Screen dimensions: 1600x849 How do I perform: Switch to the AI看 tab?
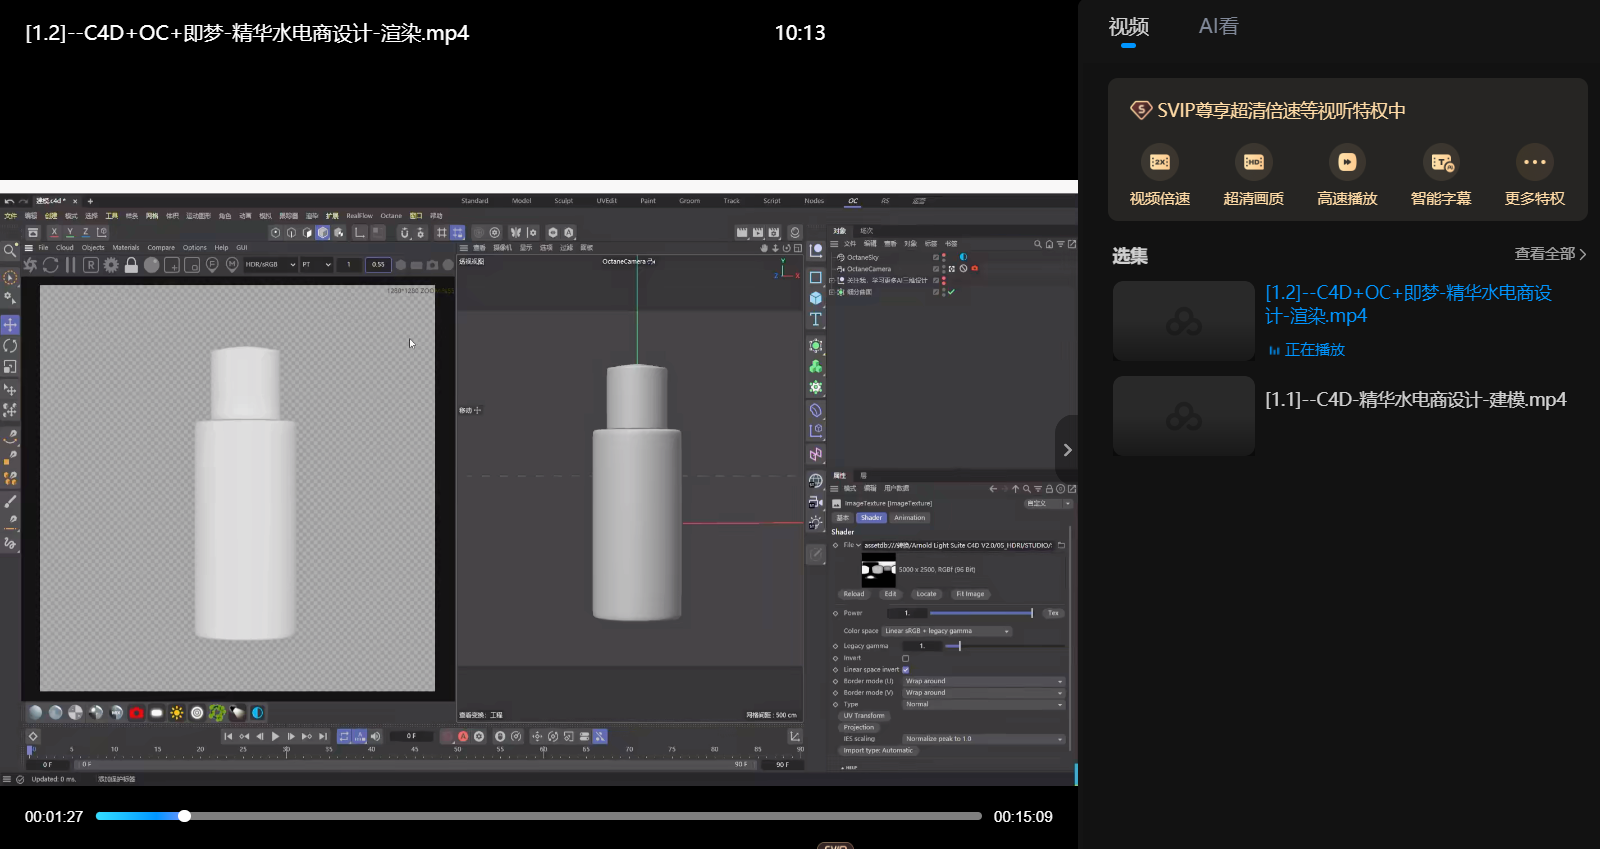[x=1218, y=27]
